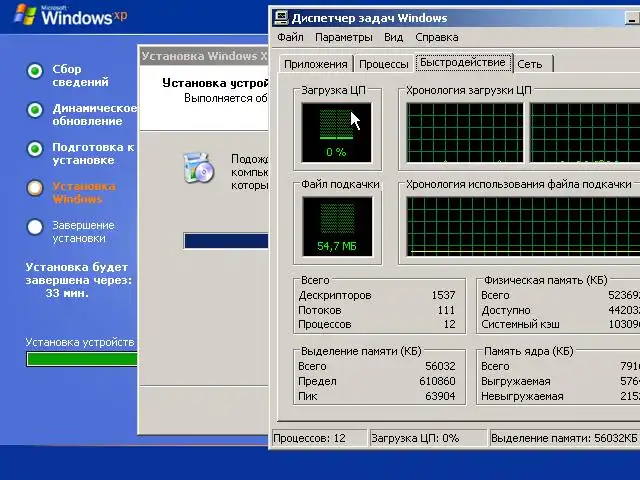Click the Доступно label in Физическая память
640x480 pixels.
coord(506,310)
